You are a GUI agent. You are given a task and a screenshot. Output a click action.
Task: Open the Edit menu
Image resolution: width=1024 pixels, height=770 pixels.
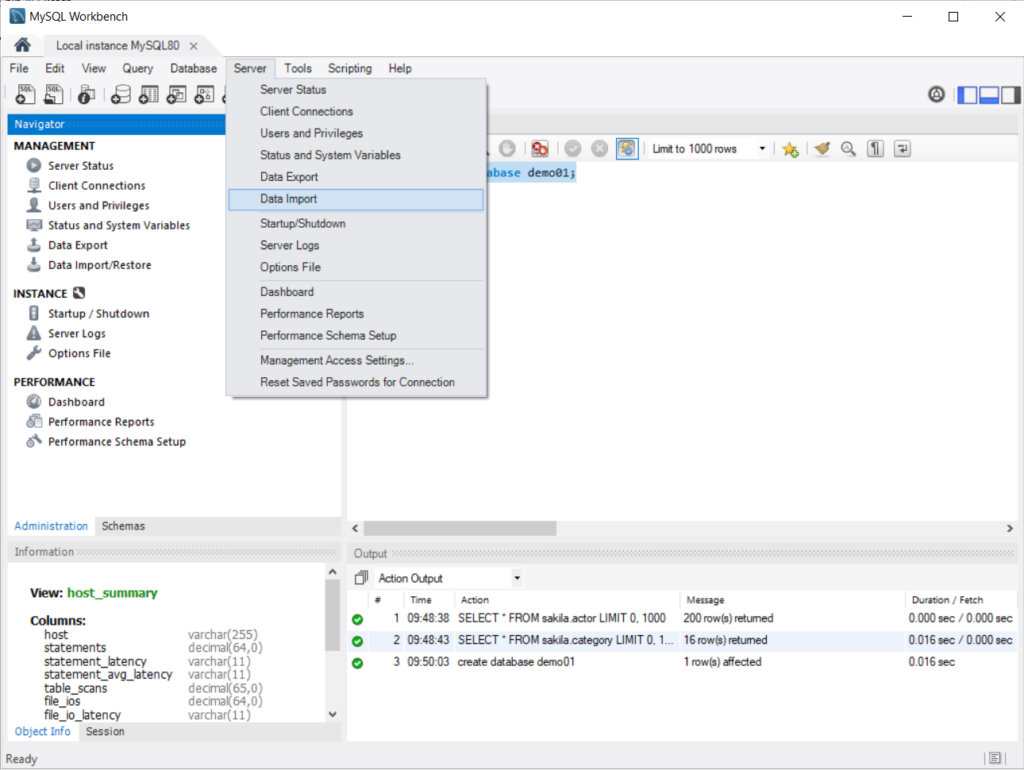(55, 69)
